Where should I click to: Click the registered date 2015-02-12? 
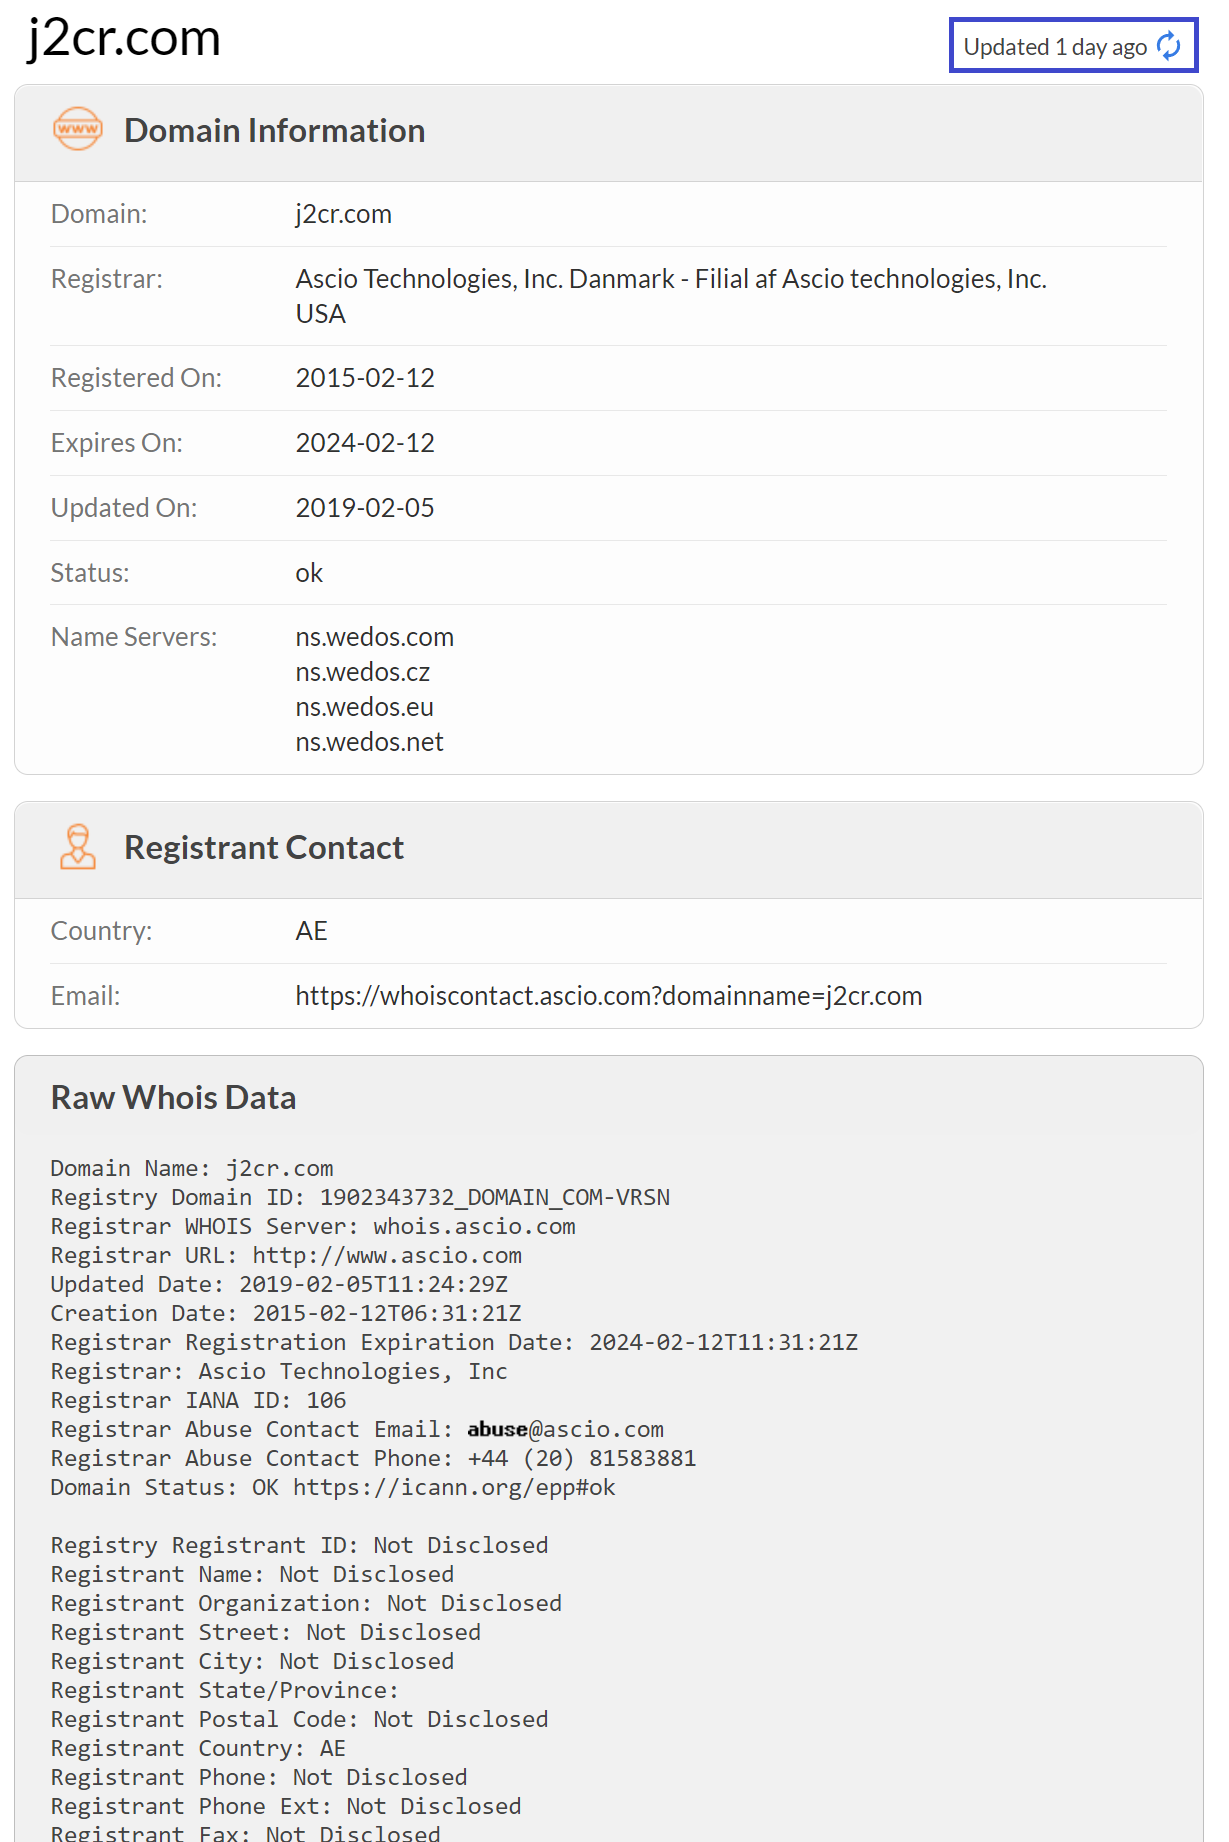365,378
